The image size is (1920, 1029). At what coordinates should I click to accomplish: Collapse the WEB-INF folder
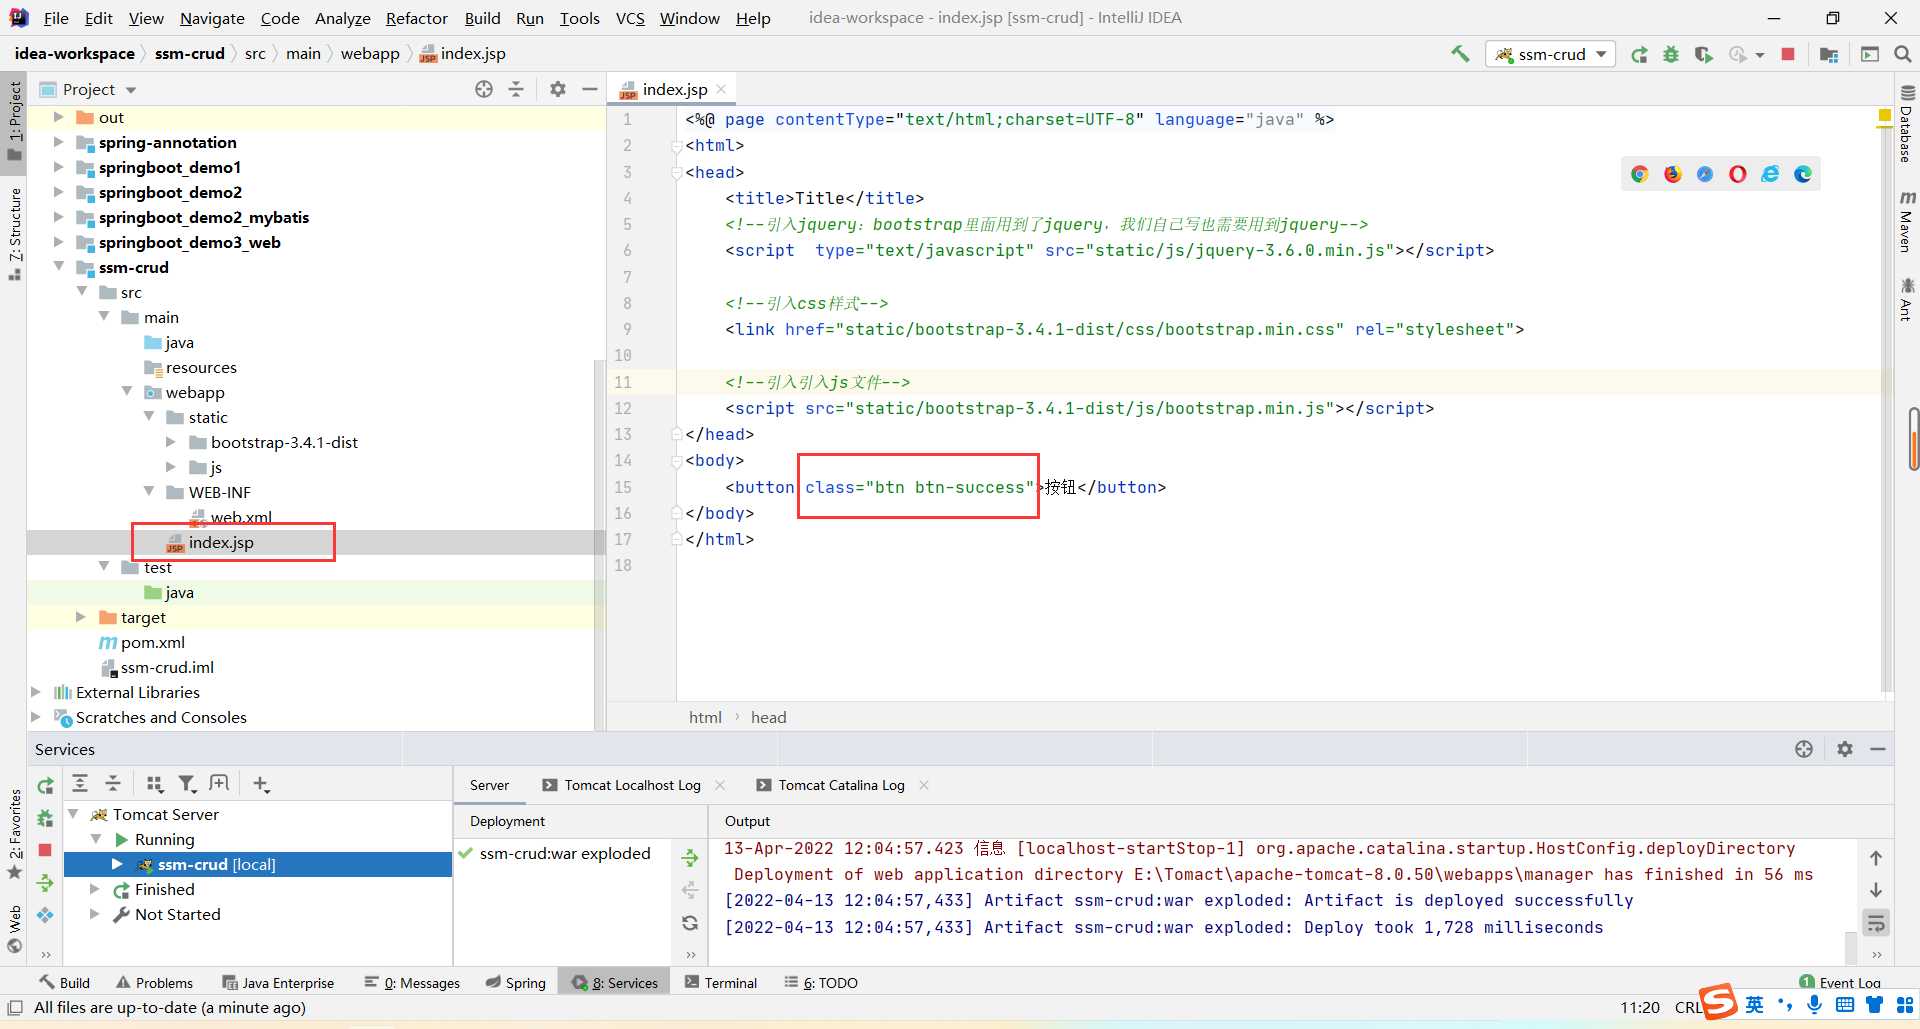[x=149, y=491]
